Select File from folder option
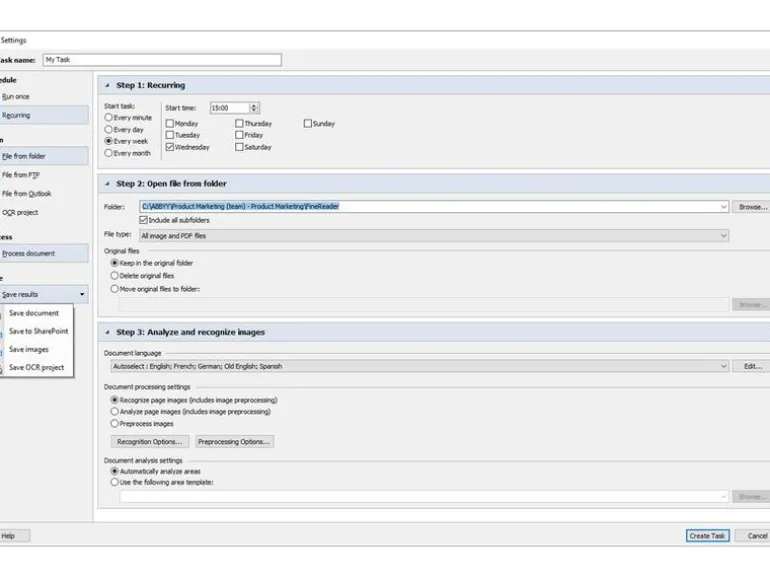The image size is (770, 578). (43, 156)
